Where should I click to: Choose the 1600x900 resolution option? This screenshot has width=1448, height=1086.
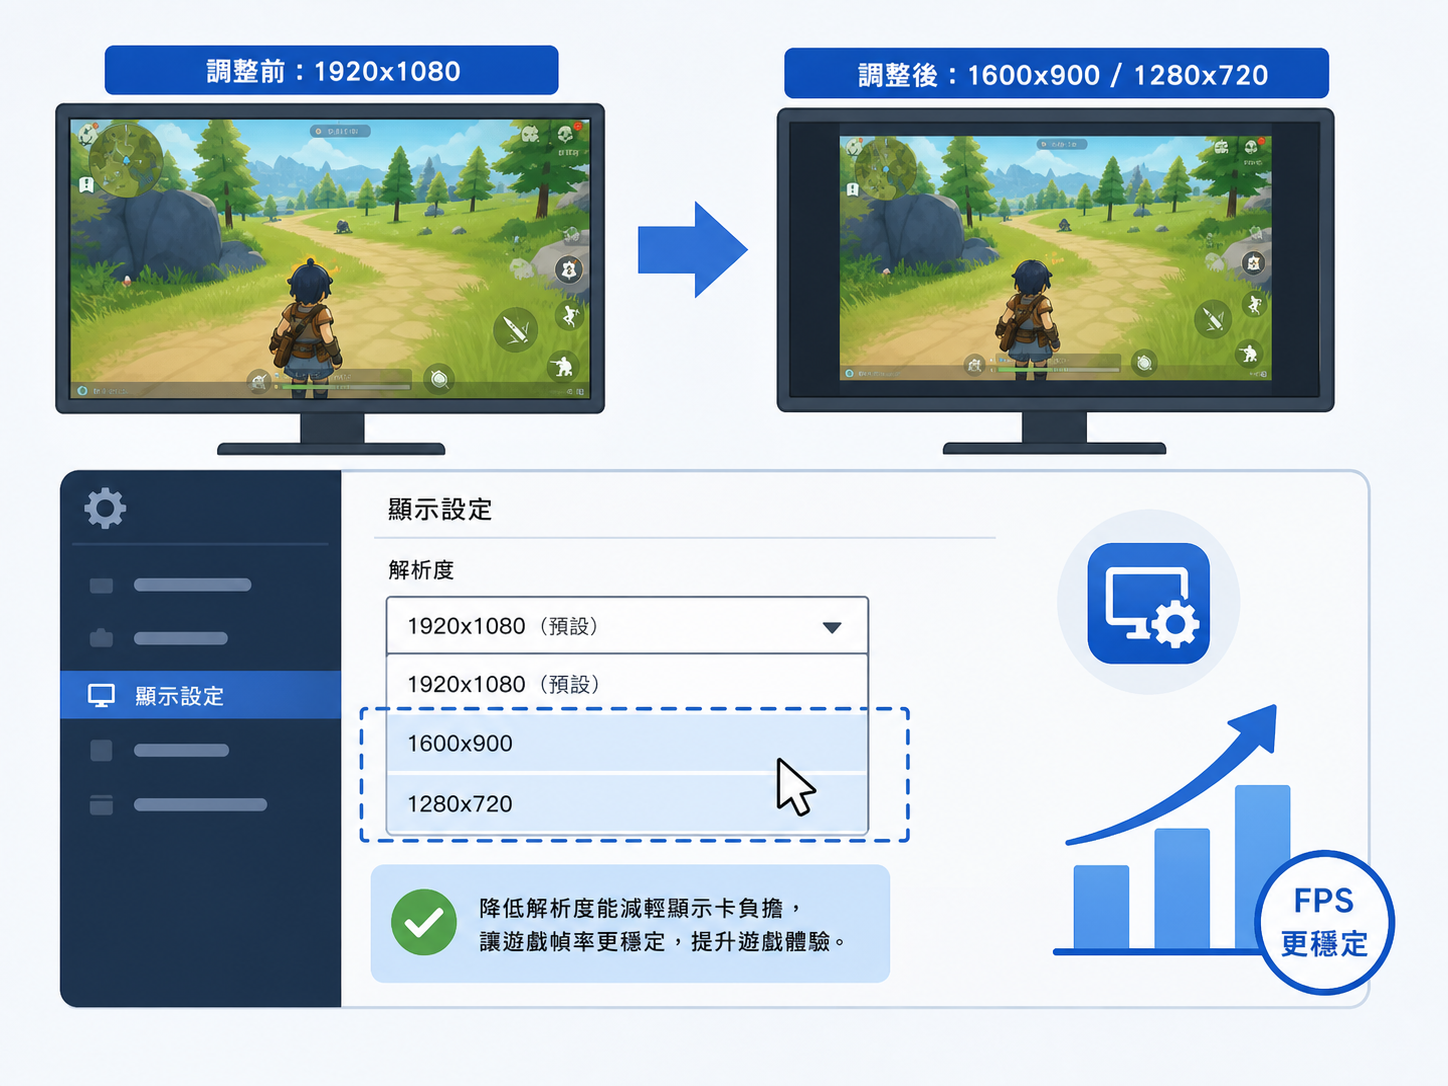pos(627,743)
